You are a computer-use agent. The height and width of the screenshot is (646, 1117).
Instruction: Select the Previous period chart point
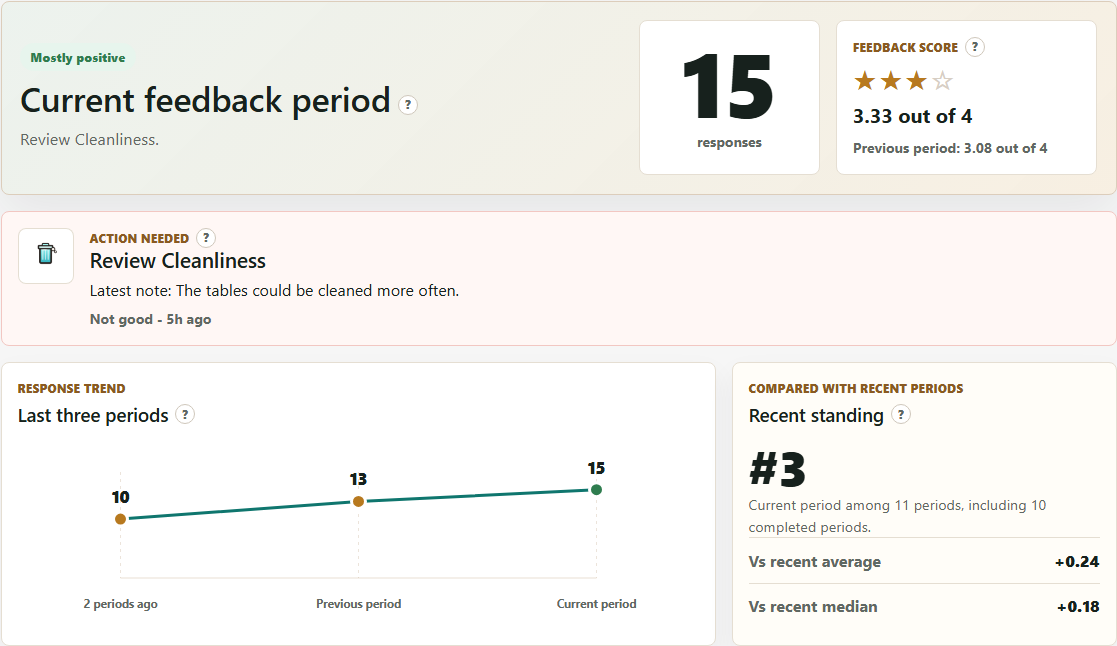tap(358, 501)
